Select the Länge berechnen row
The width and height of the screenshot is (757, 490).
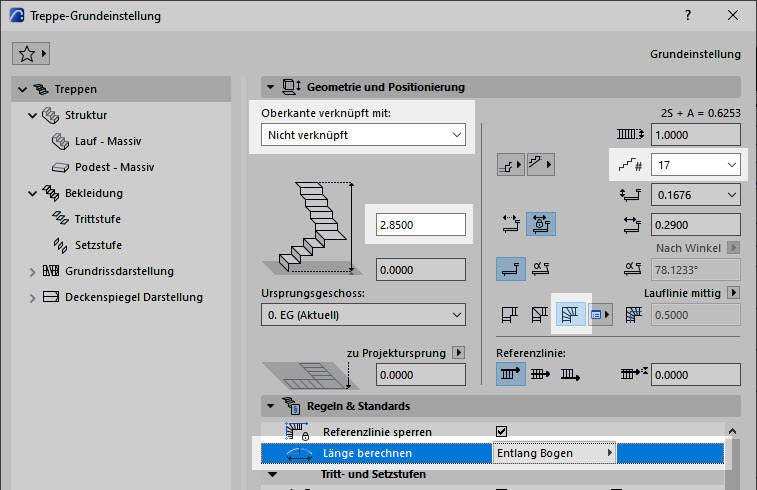492,453
